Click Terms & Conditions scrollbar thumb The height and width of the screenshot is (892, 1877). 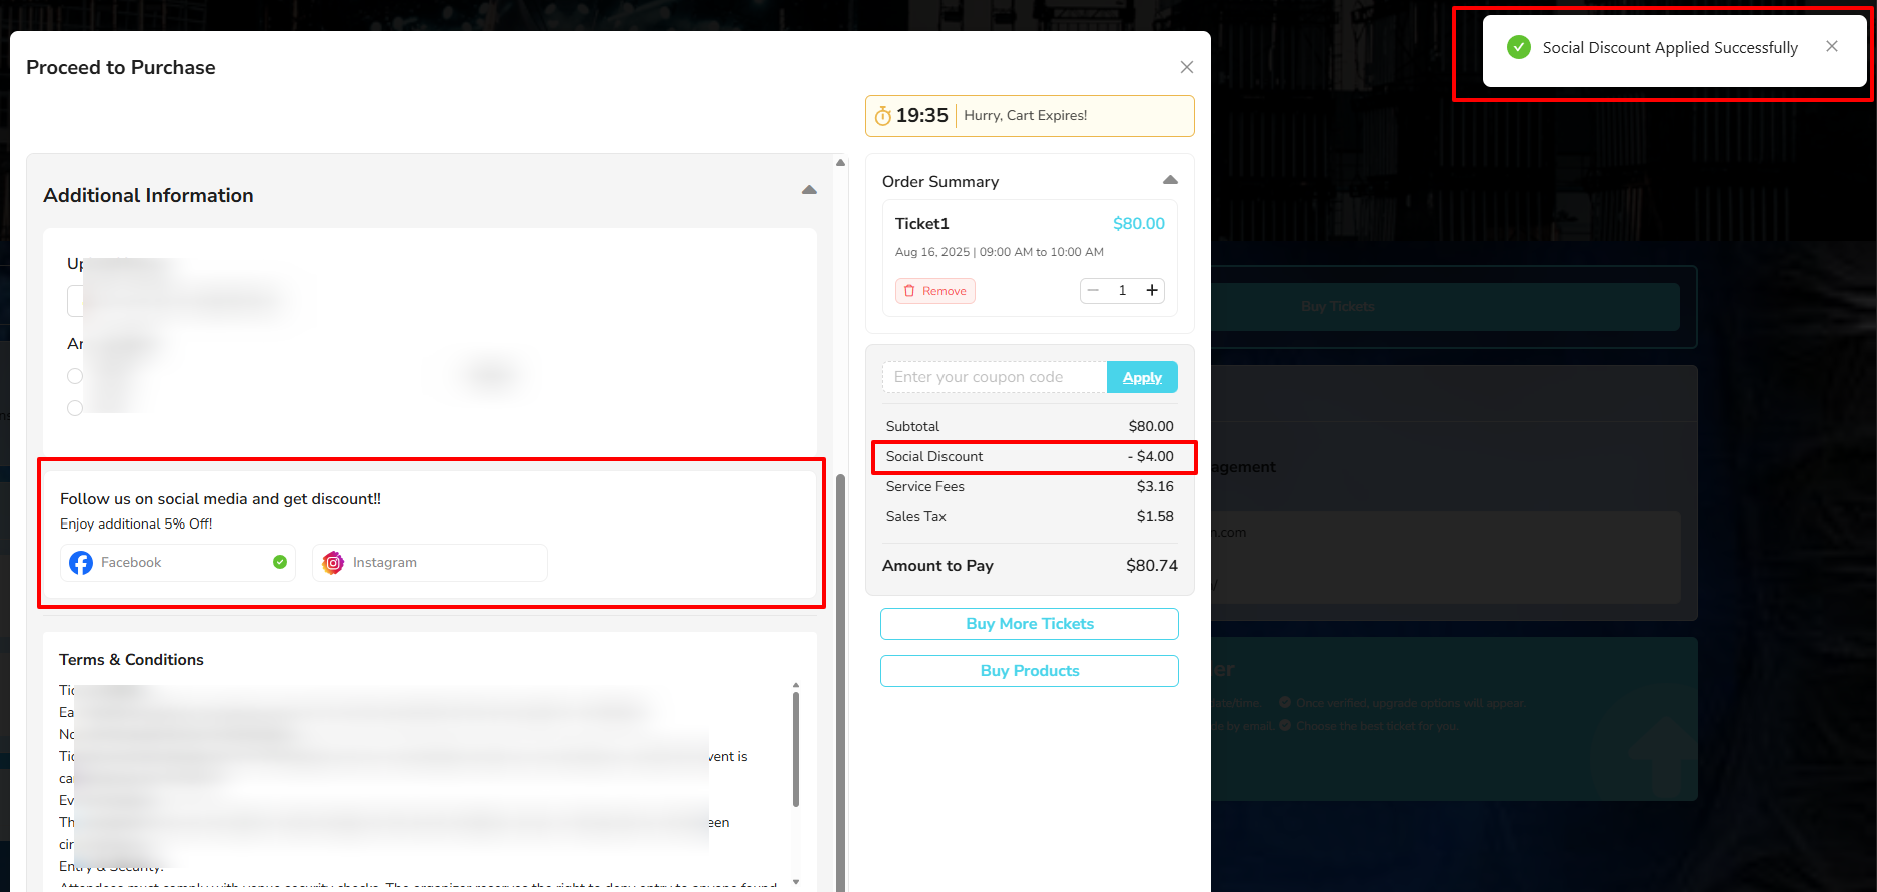tap(796, 748)
